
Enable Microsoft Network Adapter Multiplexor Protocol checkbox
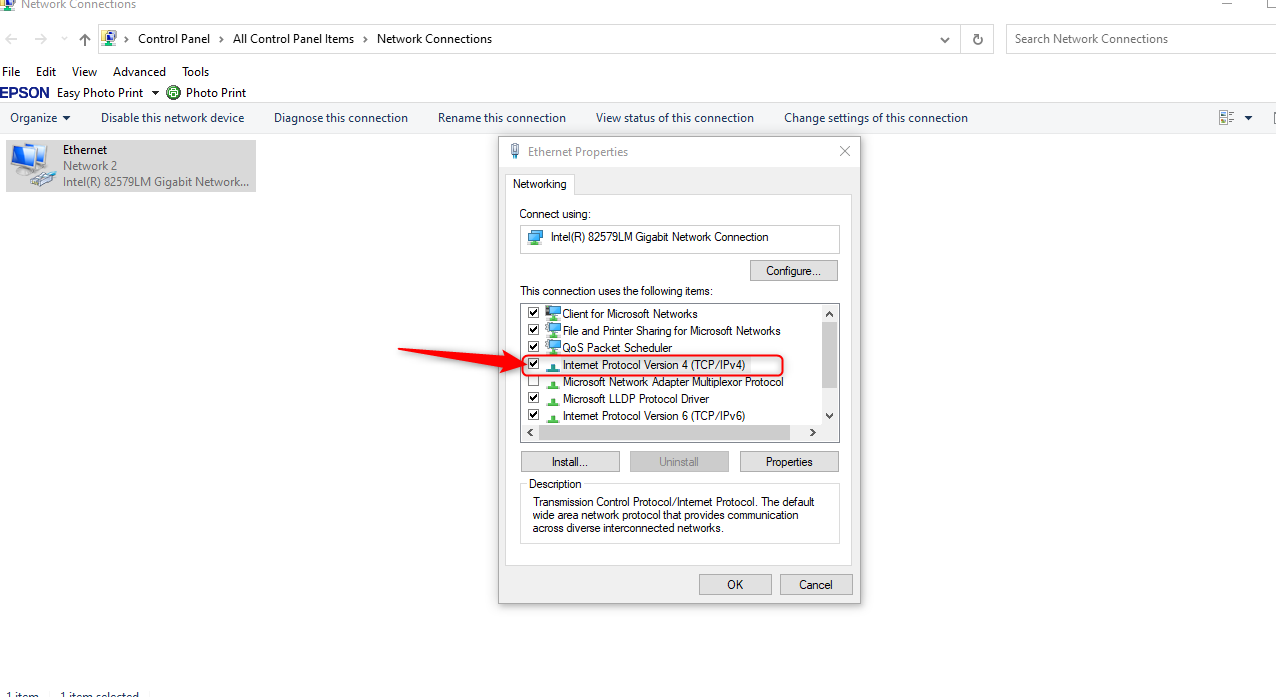[533, 382]
